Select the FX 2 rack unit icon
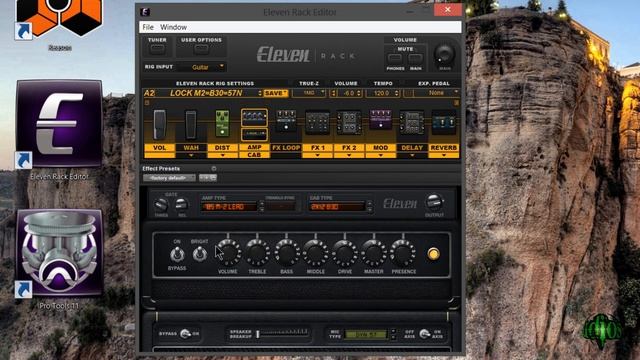The width and height of the screenshot is (640, 360). (349, 122)
